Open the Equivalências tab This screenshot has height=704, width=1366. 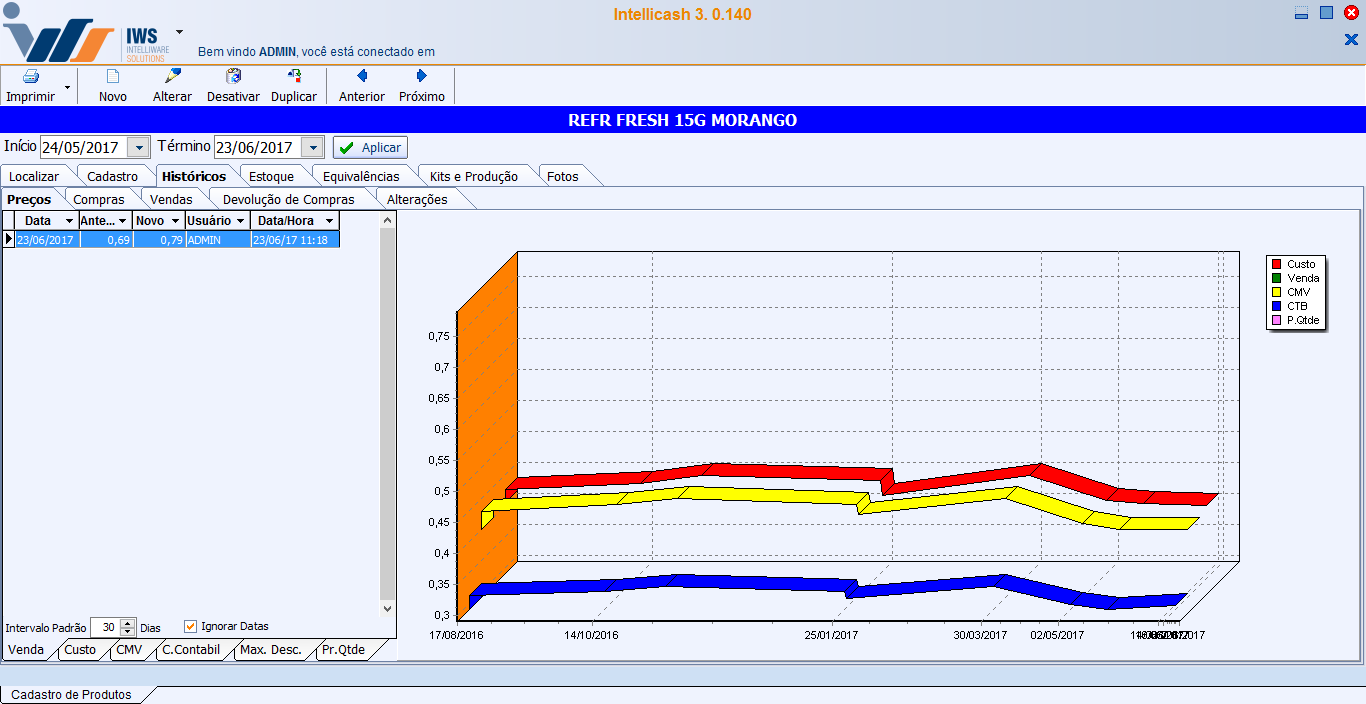pos(361,176)
